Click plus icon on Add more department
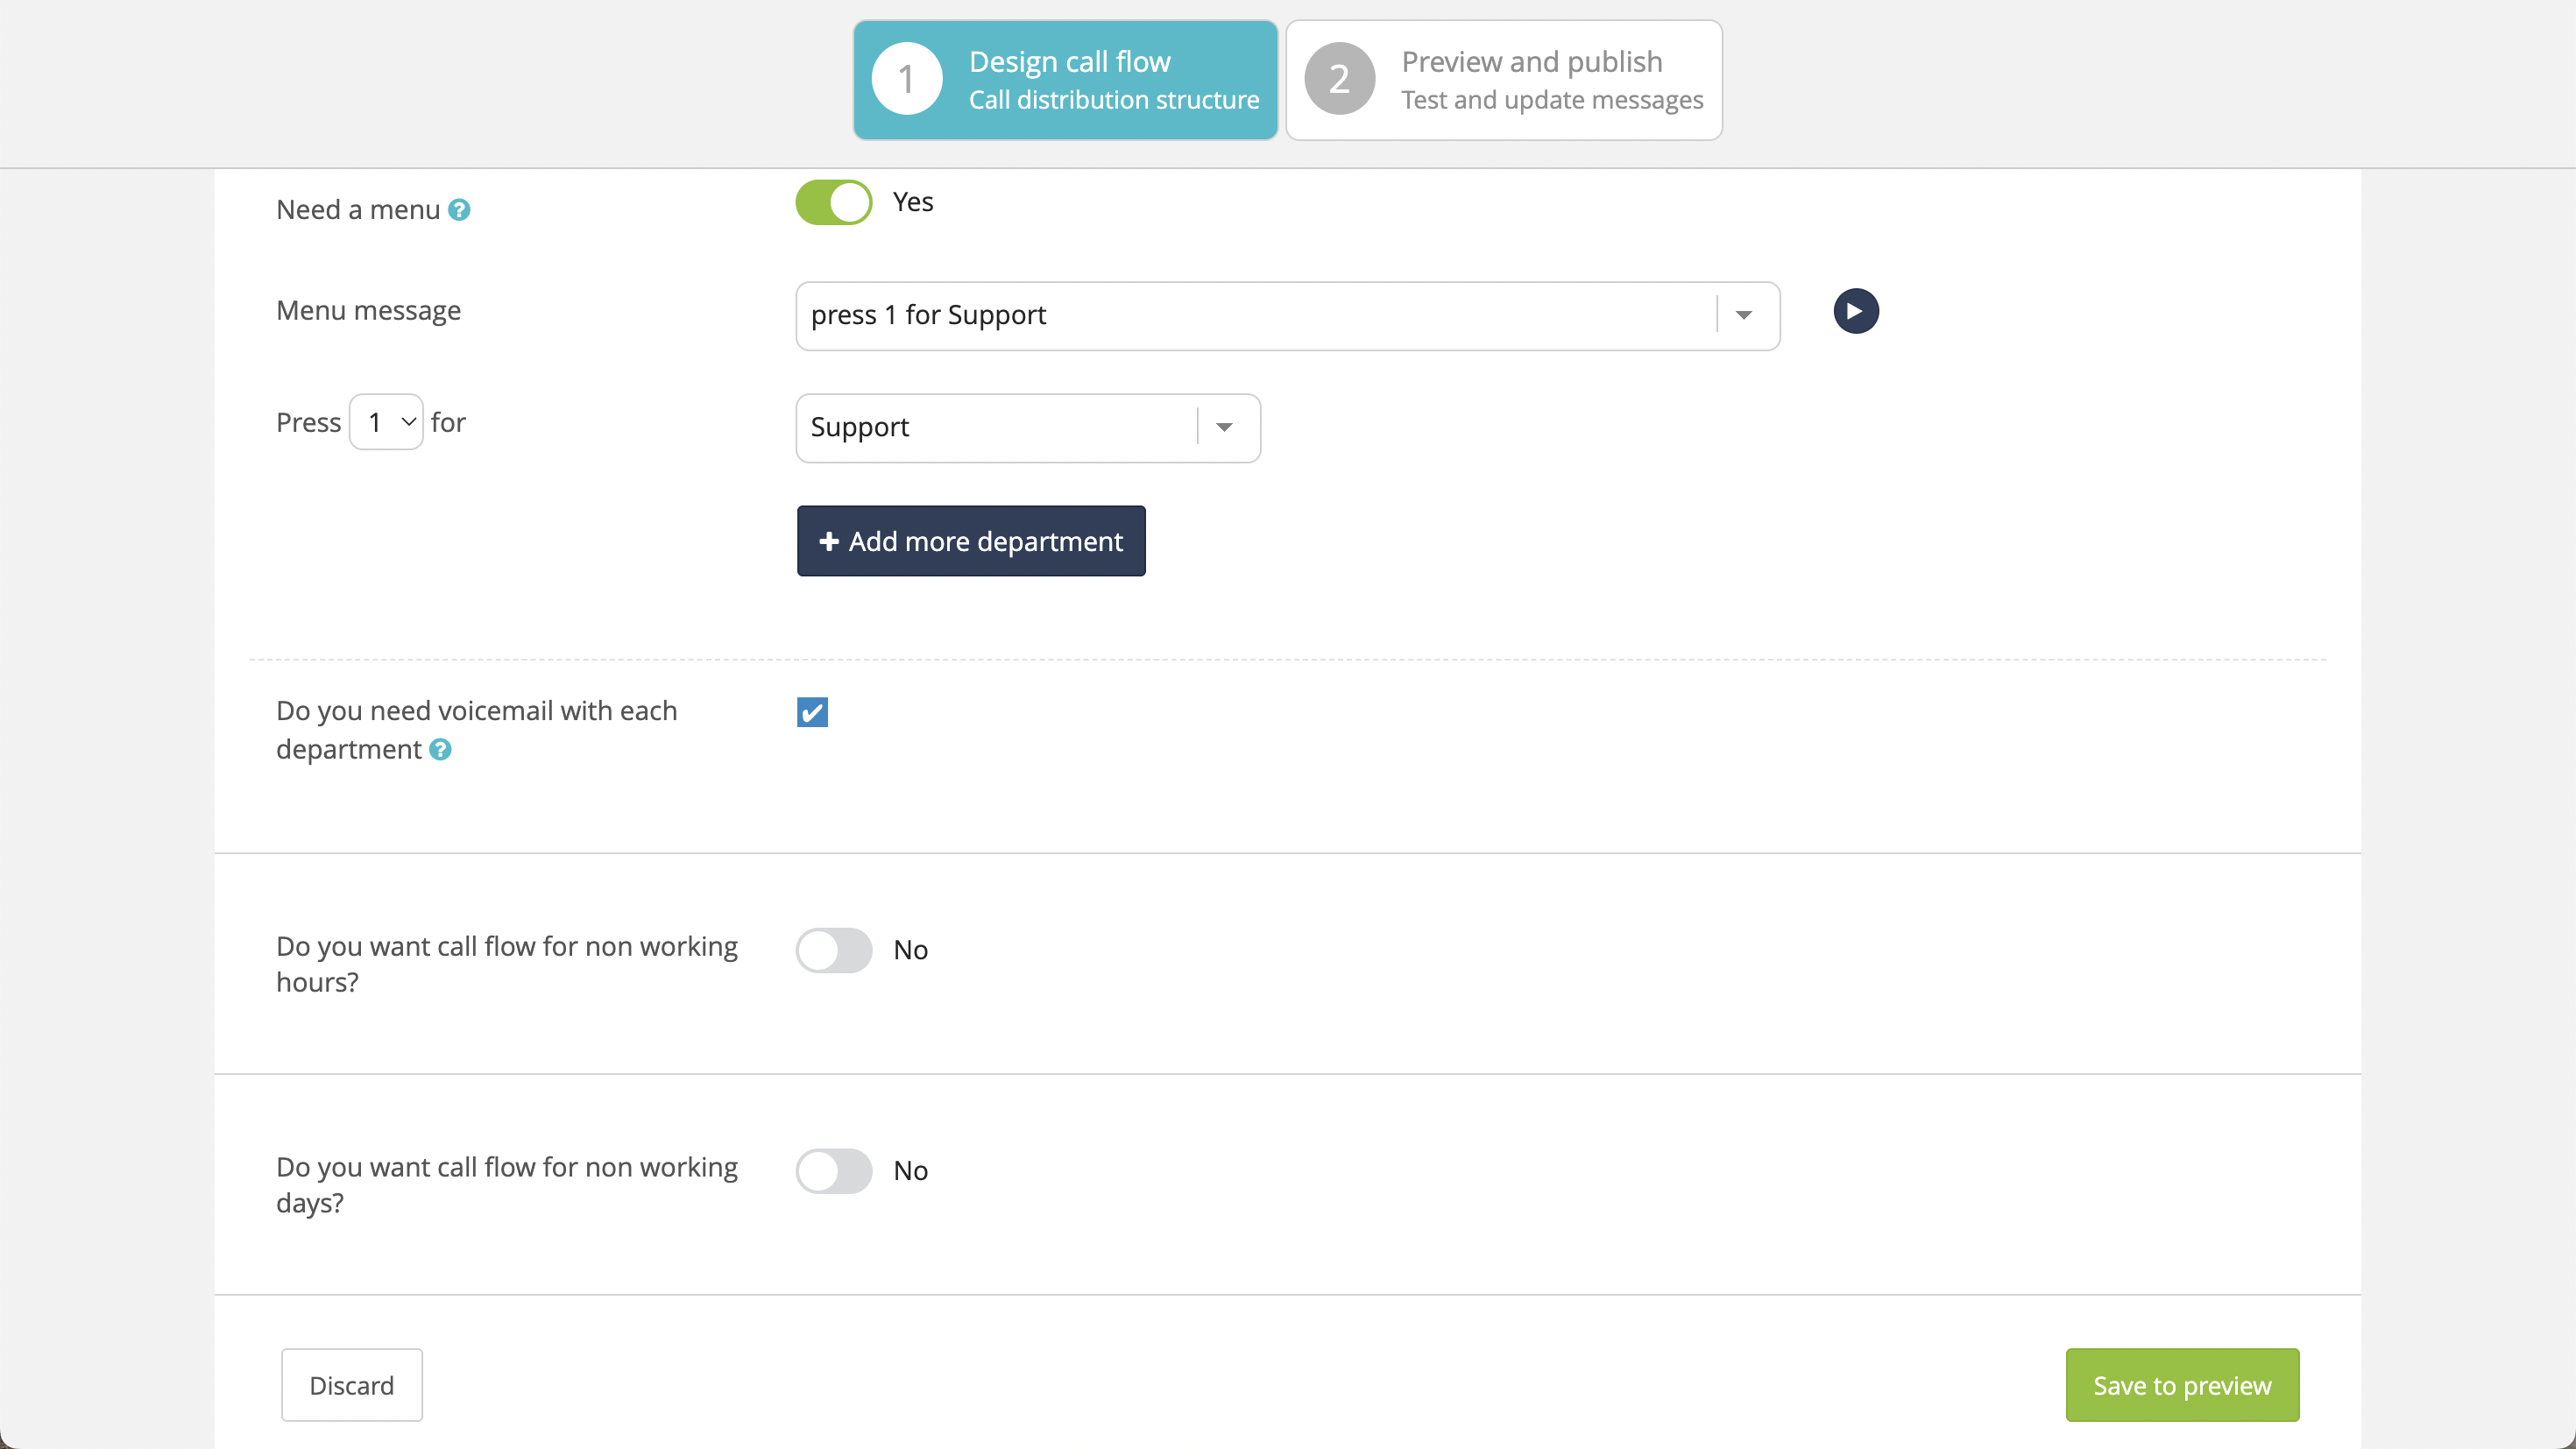2576x1449 pixels. pos(828,541)
